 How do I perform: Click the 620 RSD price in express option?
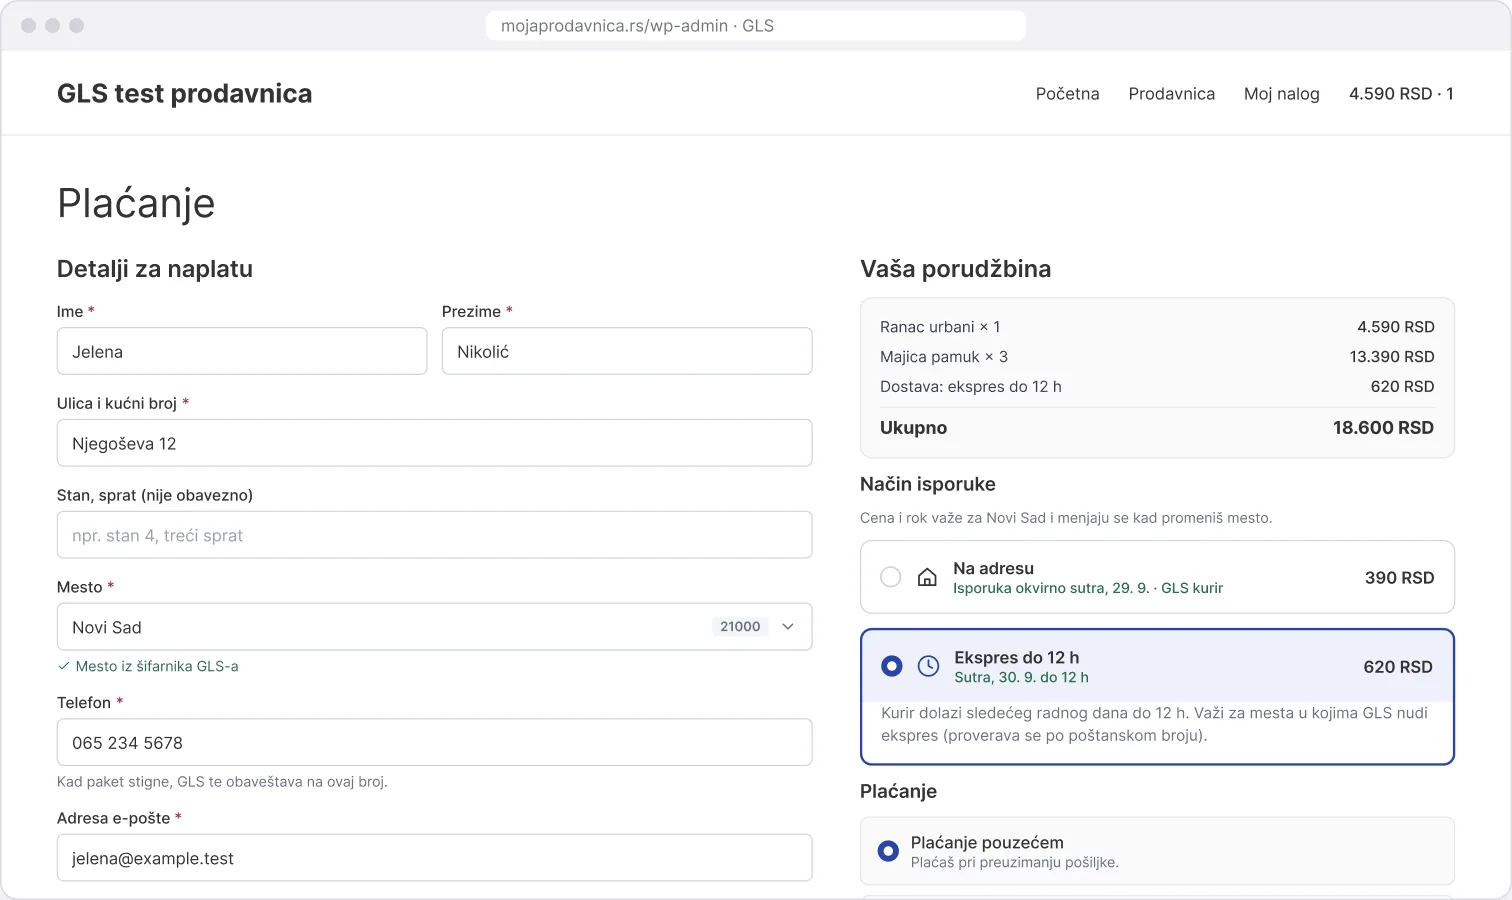pos(1398,667)
